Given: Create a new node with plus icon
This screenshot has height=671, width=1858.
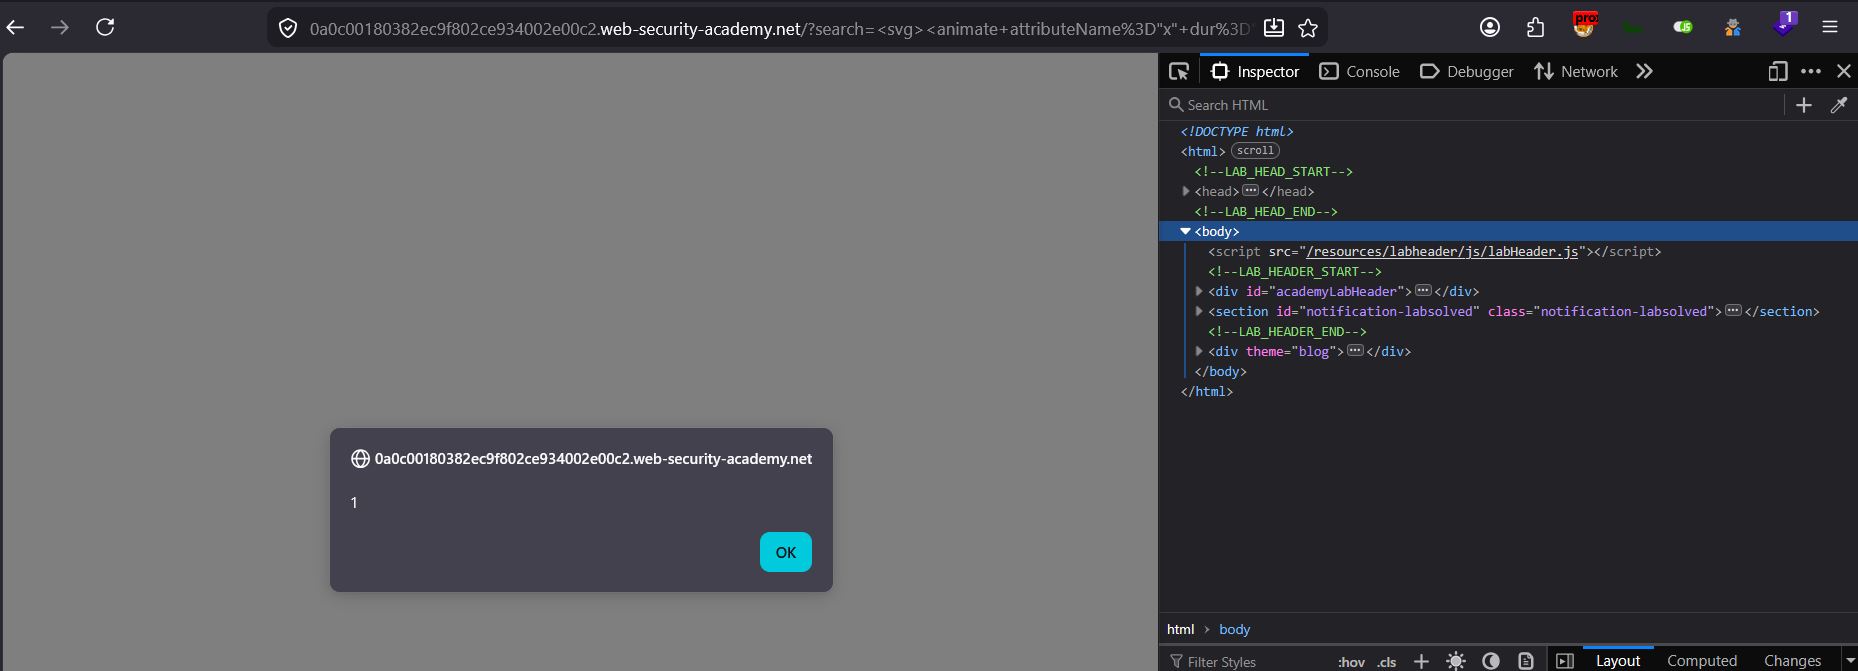Looking at the screenshot, I should [1804, 105].
